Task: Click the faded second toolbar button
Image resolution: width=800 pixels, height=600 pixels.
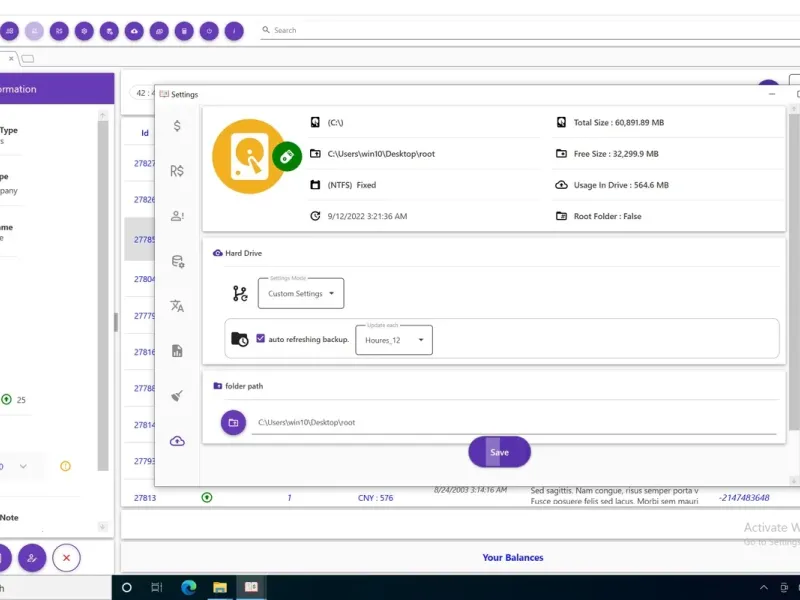Action: point(34,31)
